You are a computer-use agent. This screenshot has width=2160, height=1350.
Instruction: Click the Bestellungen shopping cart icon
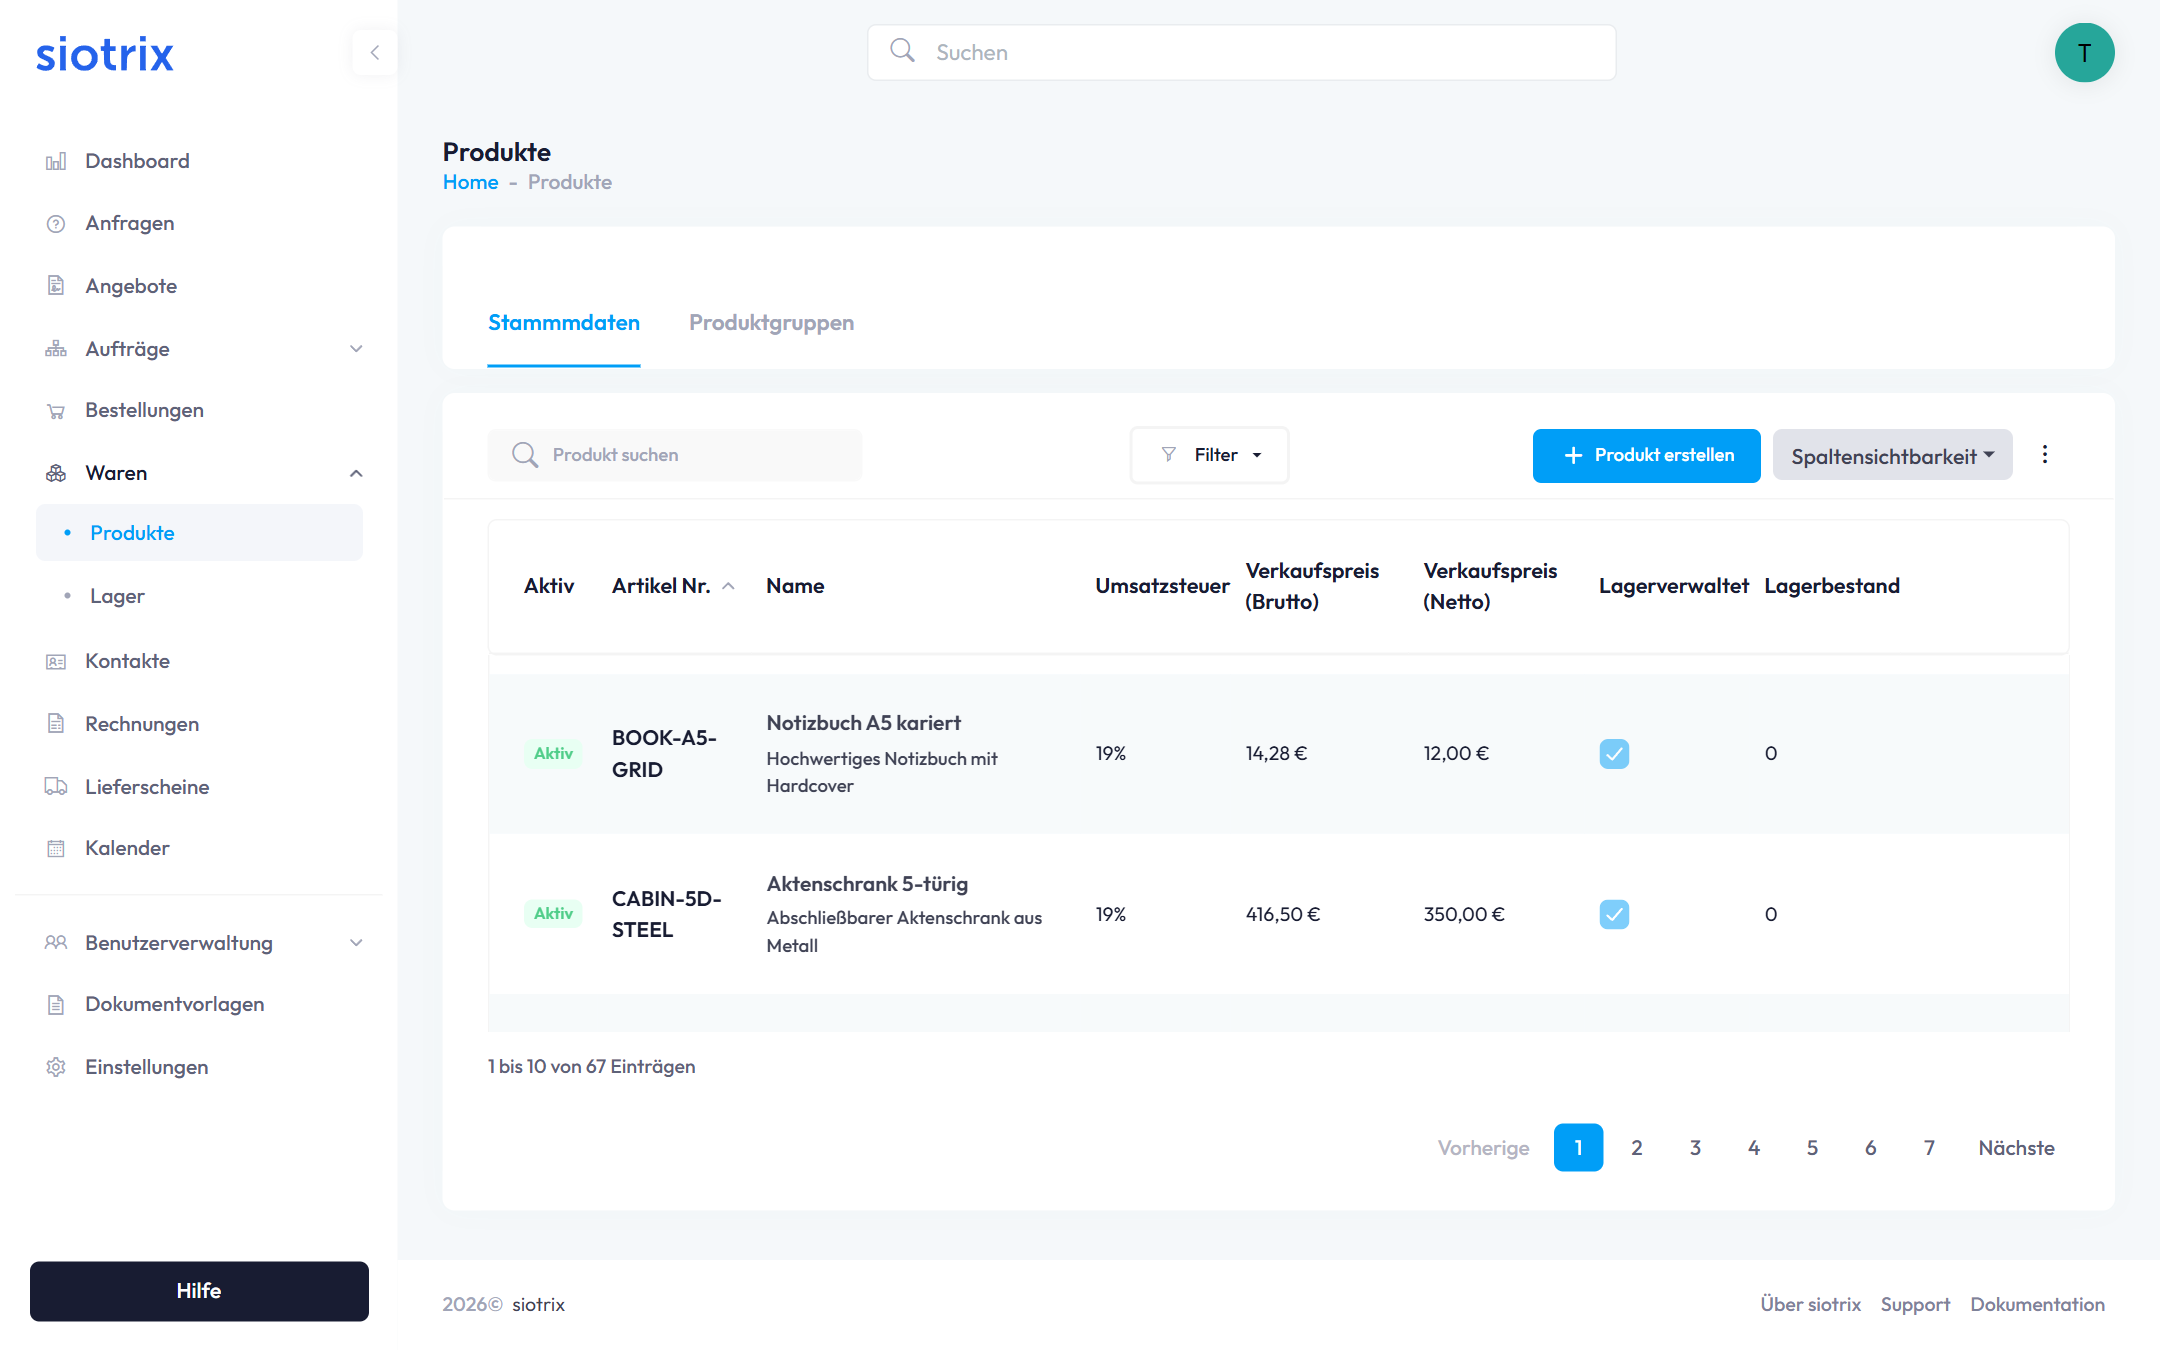56,411
